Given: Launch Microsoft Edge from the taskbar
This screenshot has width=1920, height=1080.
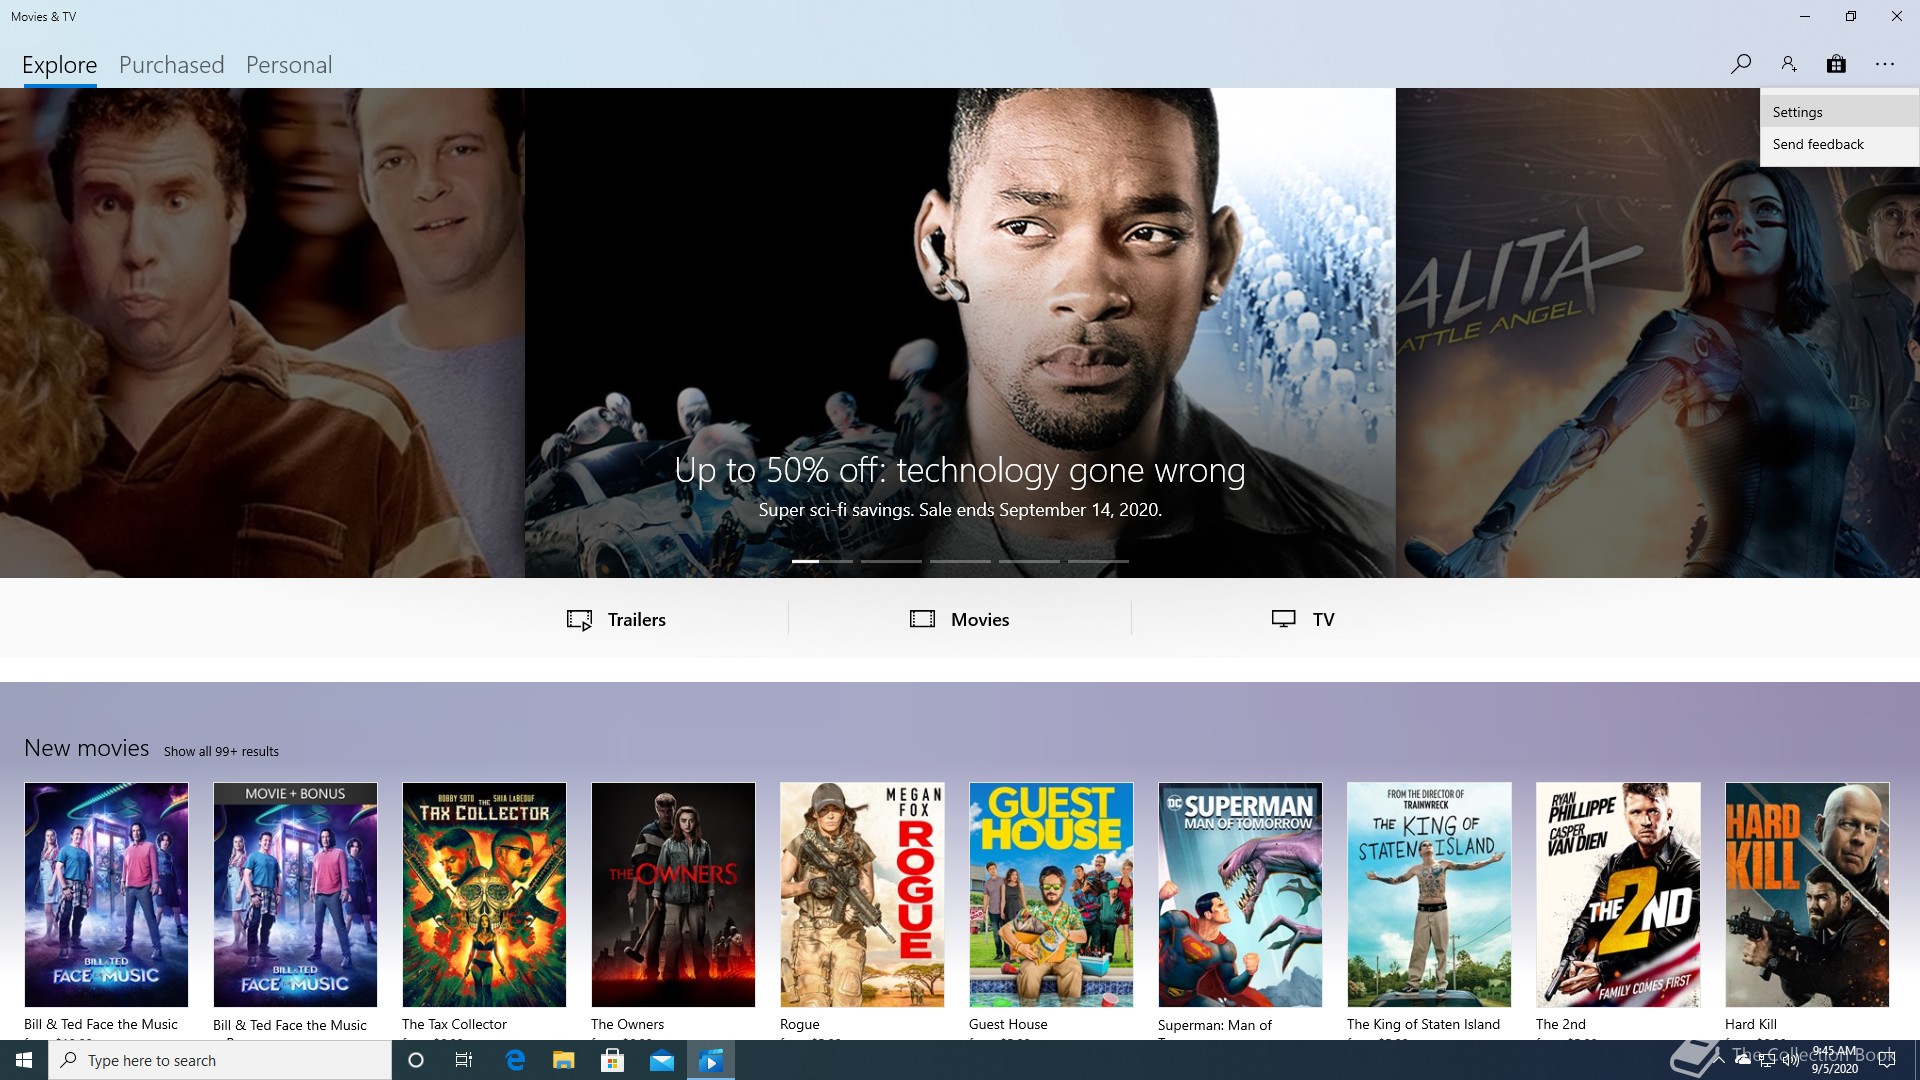Looking at the screenshot, I should pyautogui.click(x=515, y=1060).
